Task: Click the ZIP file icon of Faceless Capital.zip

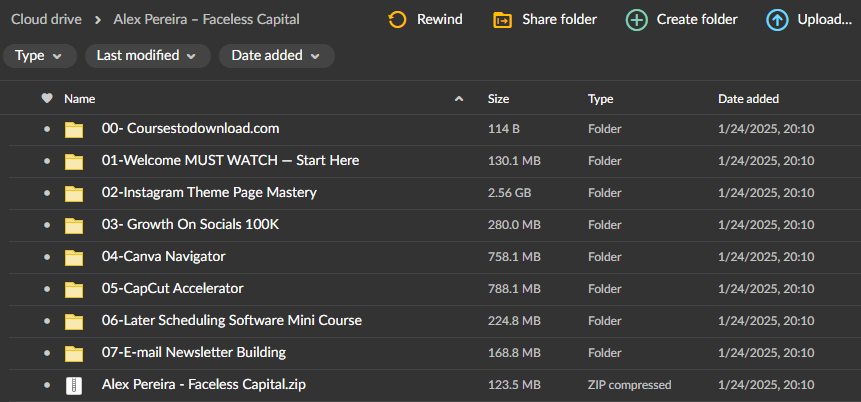Action: pos(74,385)
